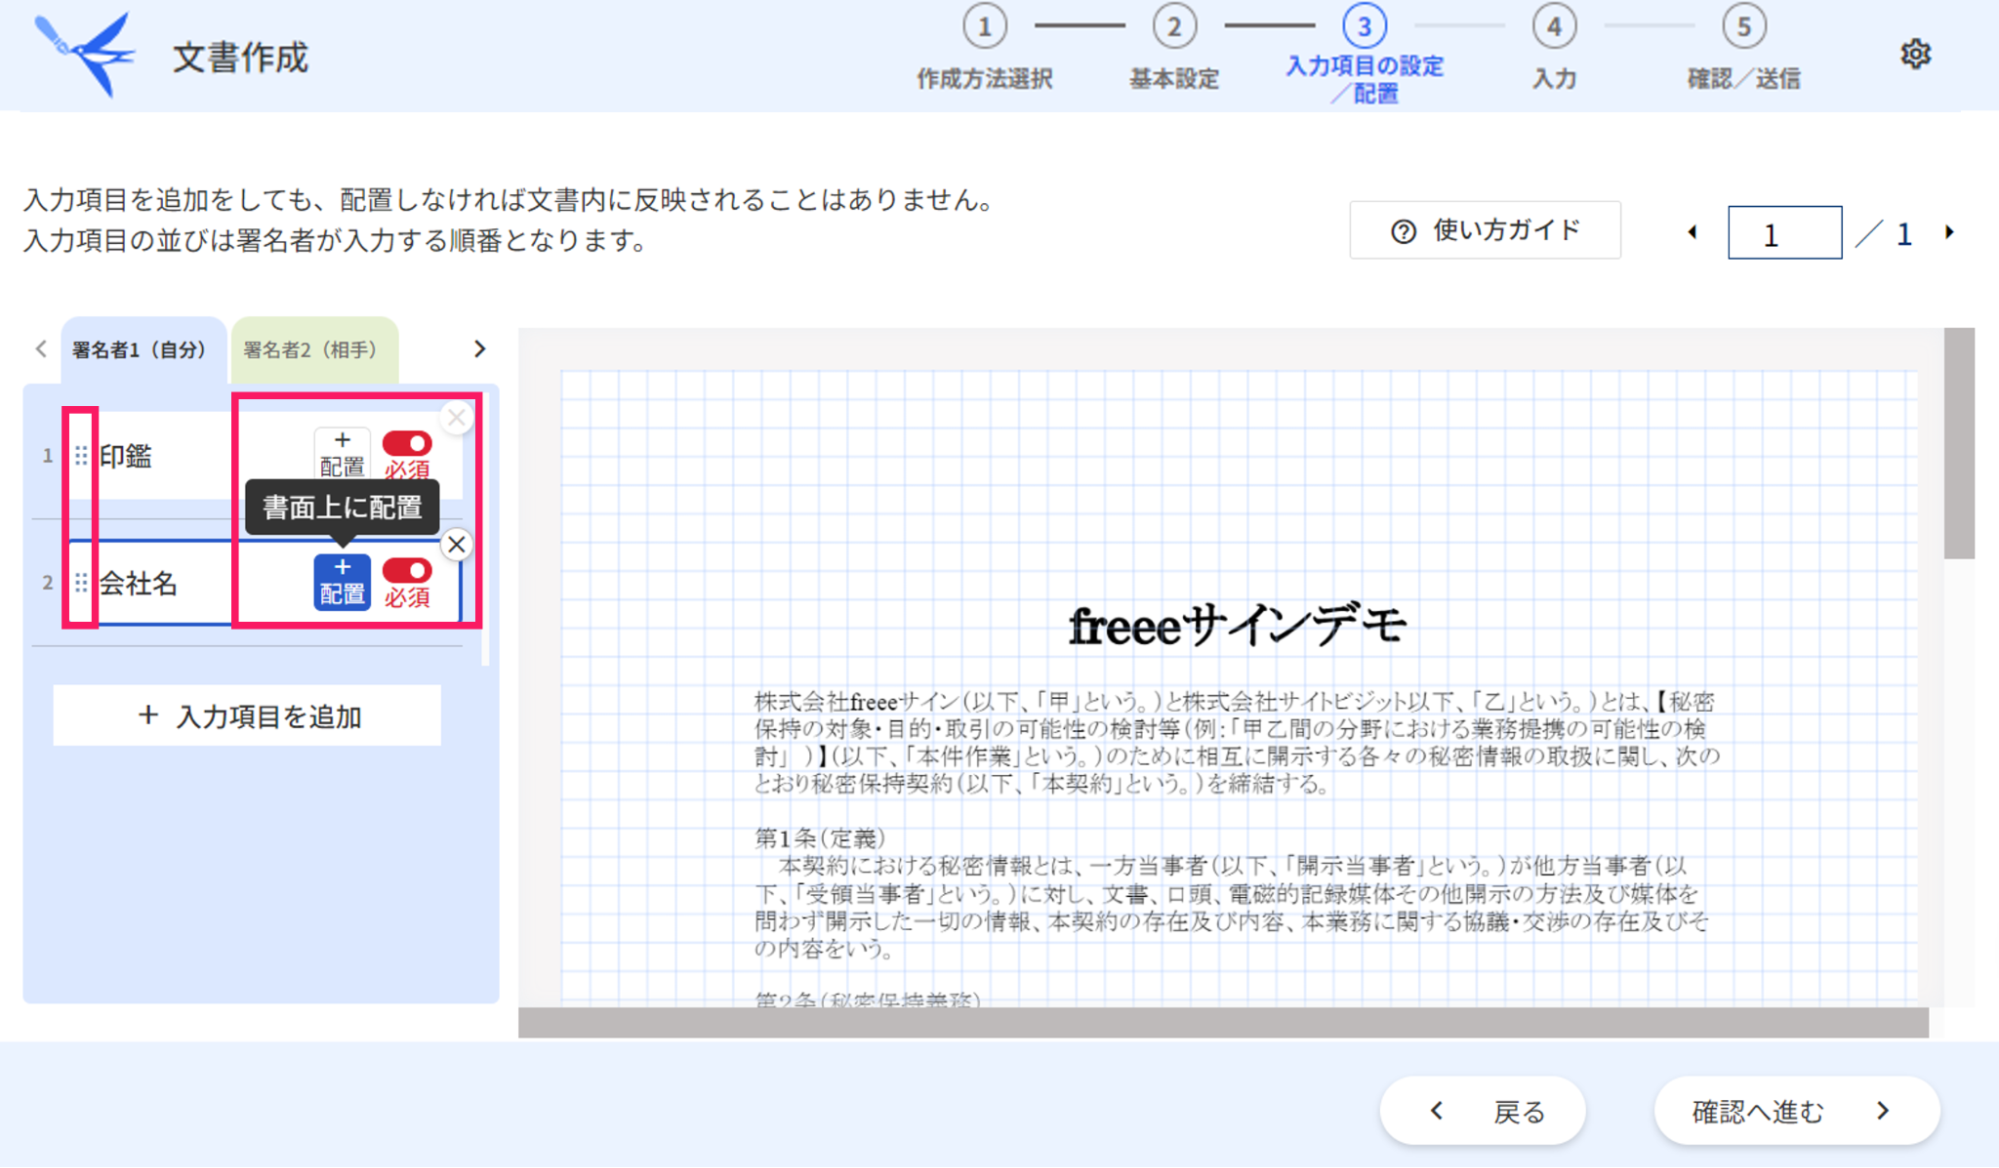Click 入力項目を追加 button
The image size is (1999, 1168).
tap(247, 716)
